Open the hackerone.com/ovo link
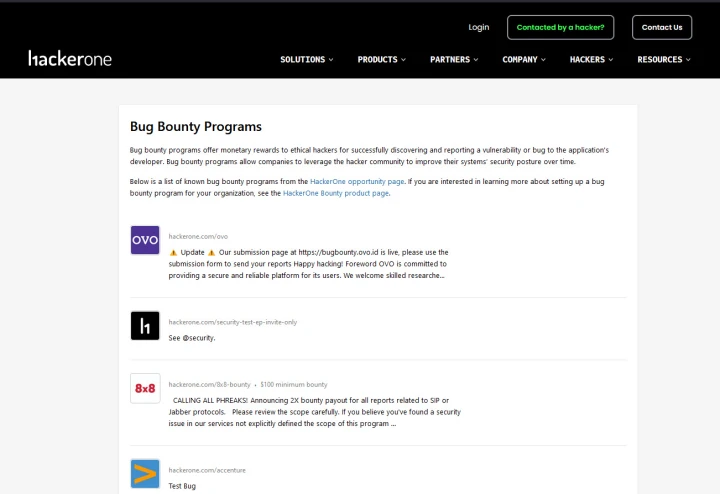The height and width of the screenshot is (494, 720). pos(198,236)
